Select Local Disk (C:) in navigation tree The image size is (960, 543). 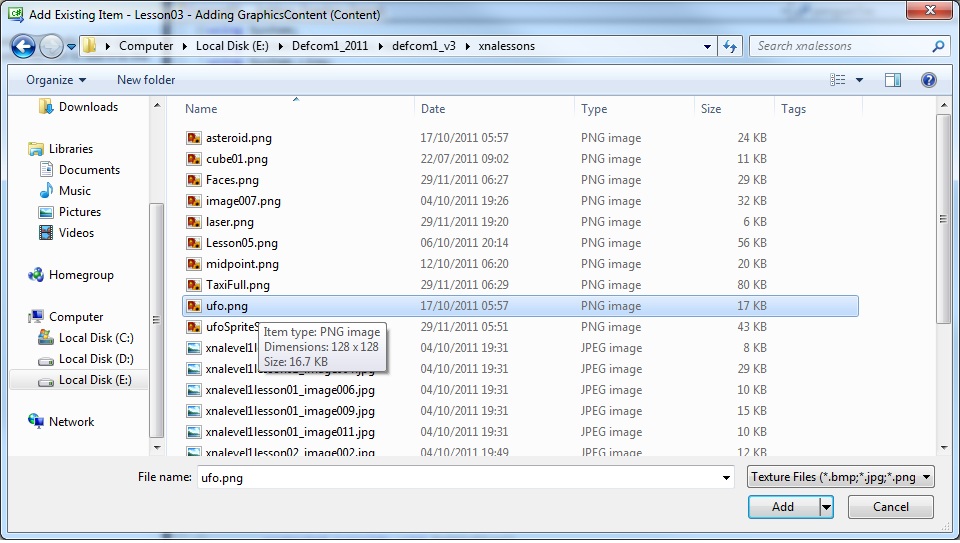[95, 338]
